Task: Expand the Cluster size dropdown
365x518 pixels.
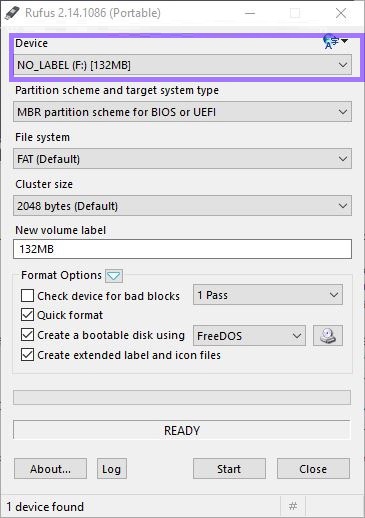Action: click(x=182, y=206)
